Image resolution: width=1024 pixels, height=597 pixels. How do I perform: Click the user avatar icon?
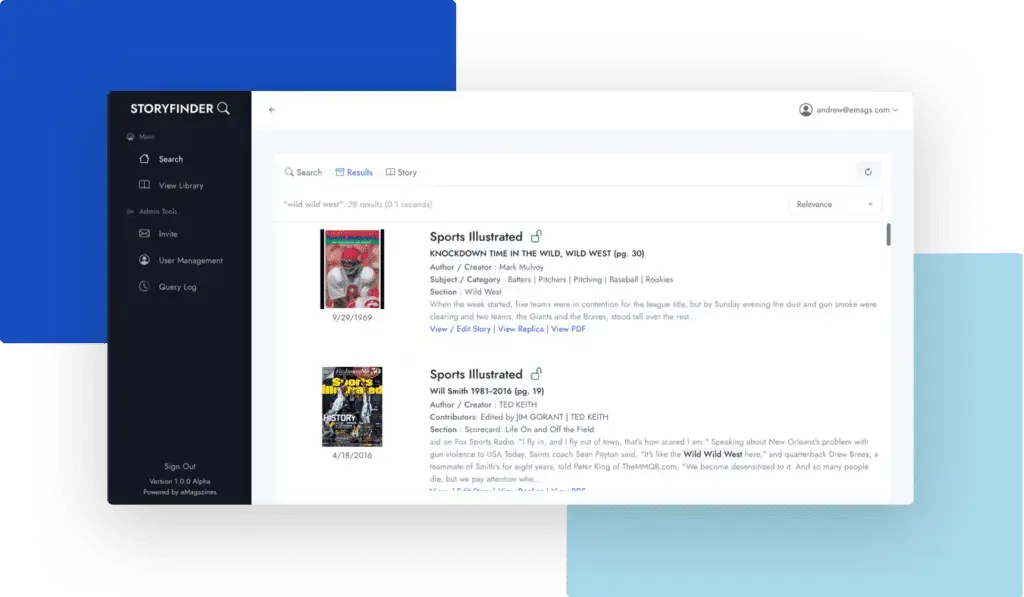click(806, 110)
